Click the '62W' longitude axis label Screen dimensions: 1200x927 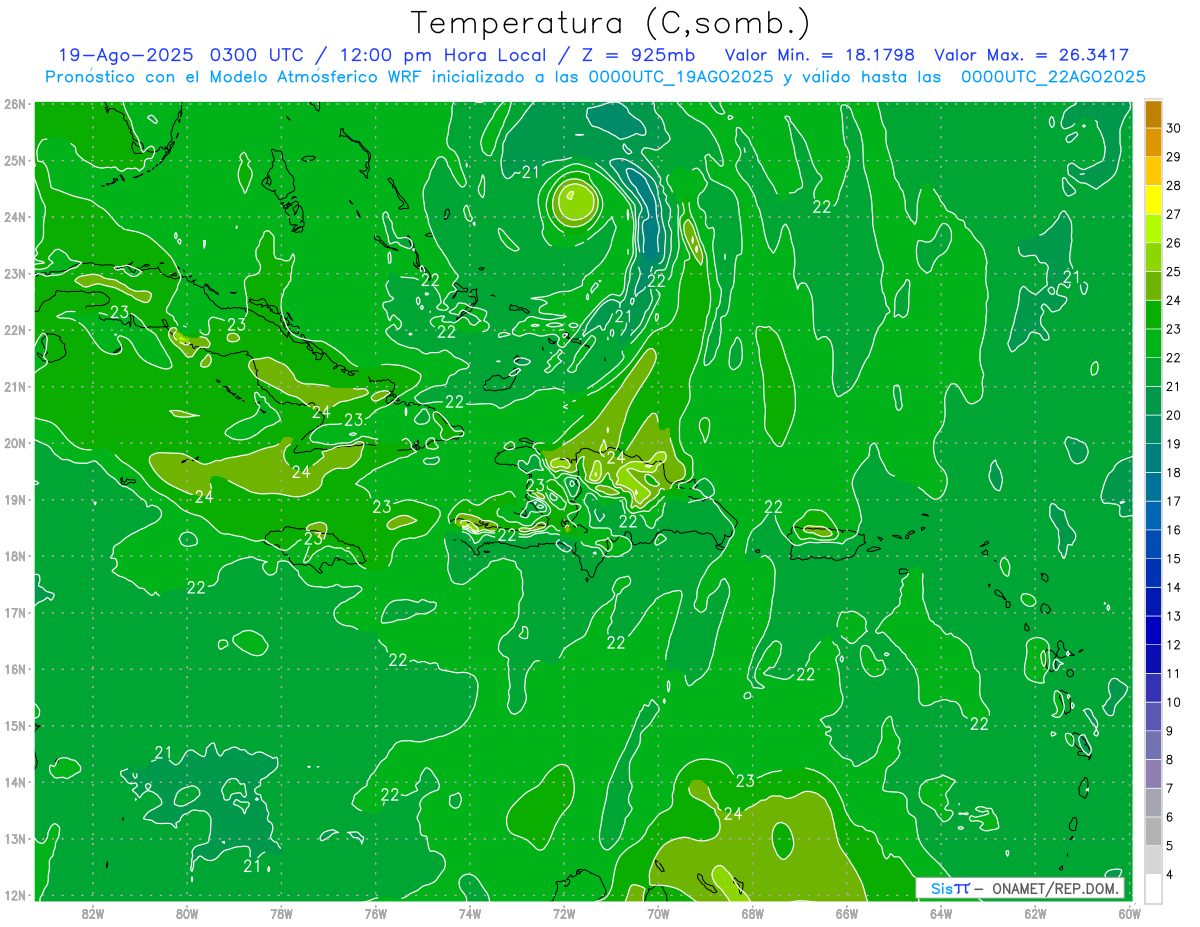1034,913
